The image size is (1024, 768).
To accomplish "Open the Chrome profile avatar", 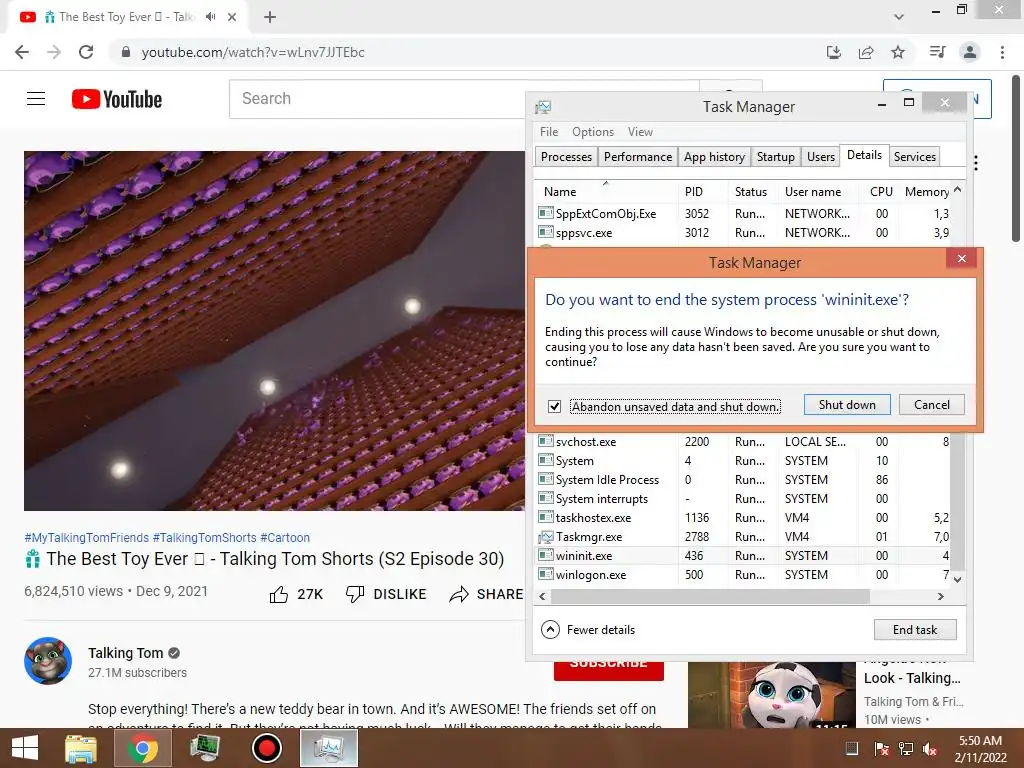I will pos(970,52).
